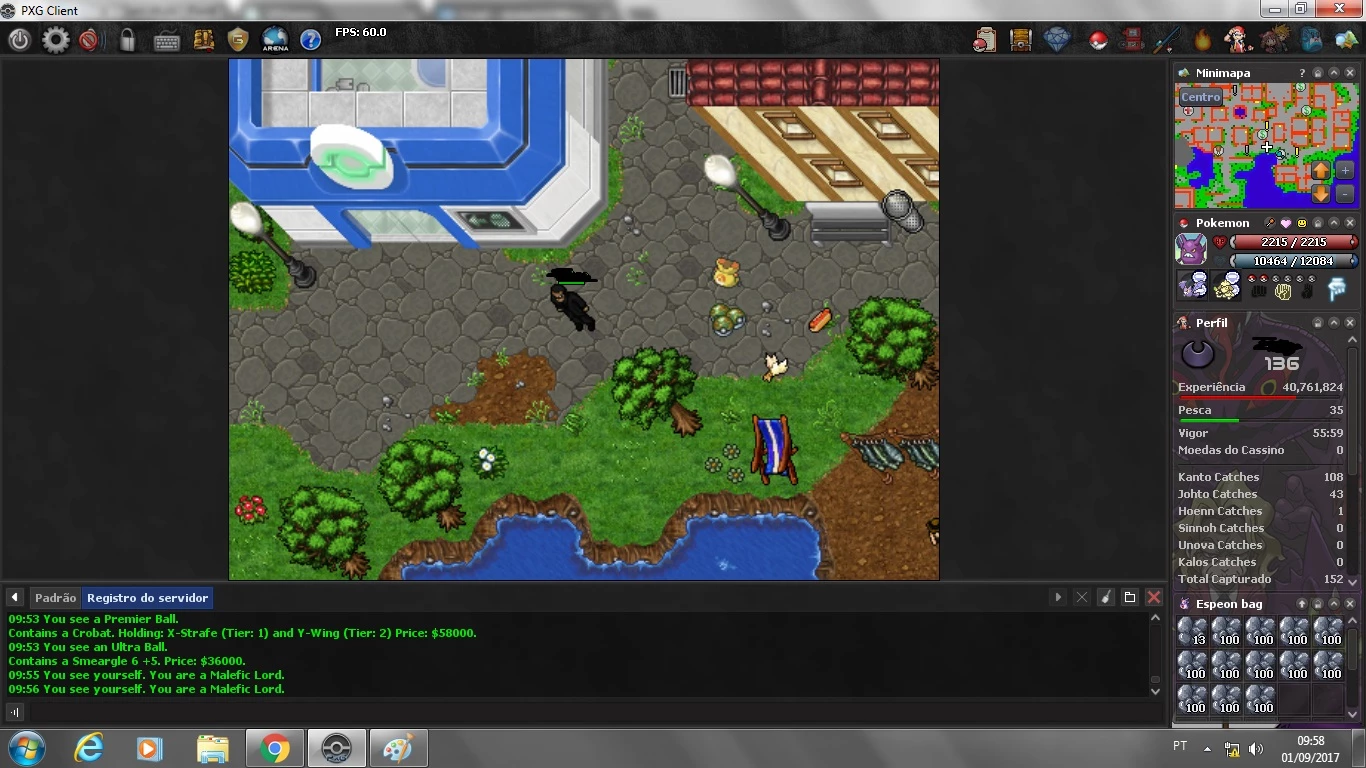Image resolution: width=1366 pixels, height=768 pixels.
Task: Click the red pokeball toolbar icon
Action: (1098, 41)
